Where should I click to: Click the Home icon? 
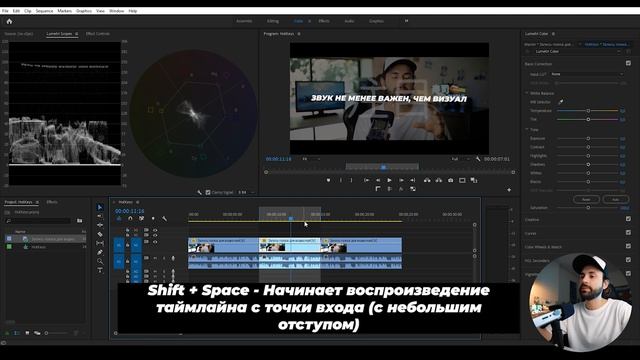tap(9, 22)
